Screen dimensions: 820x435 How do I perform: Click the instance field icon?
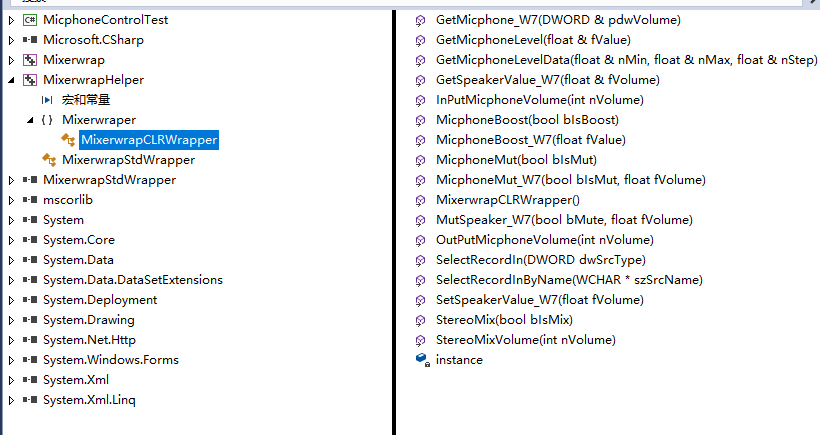tap(422, 360)
